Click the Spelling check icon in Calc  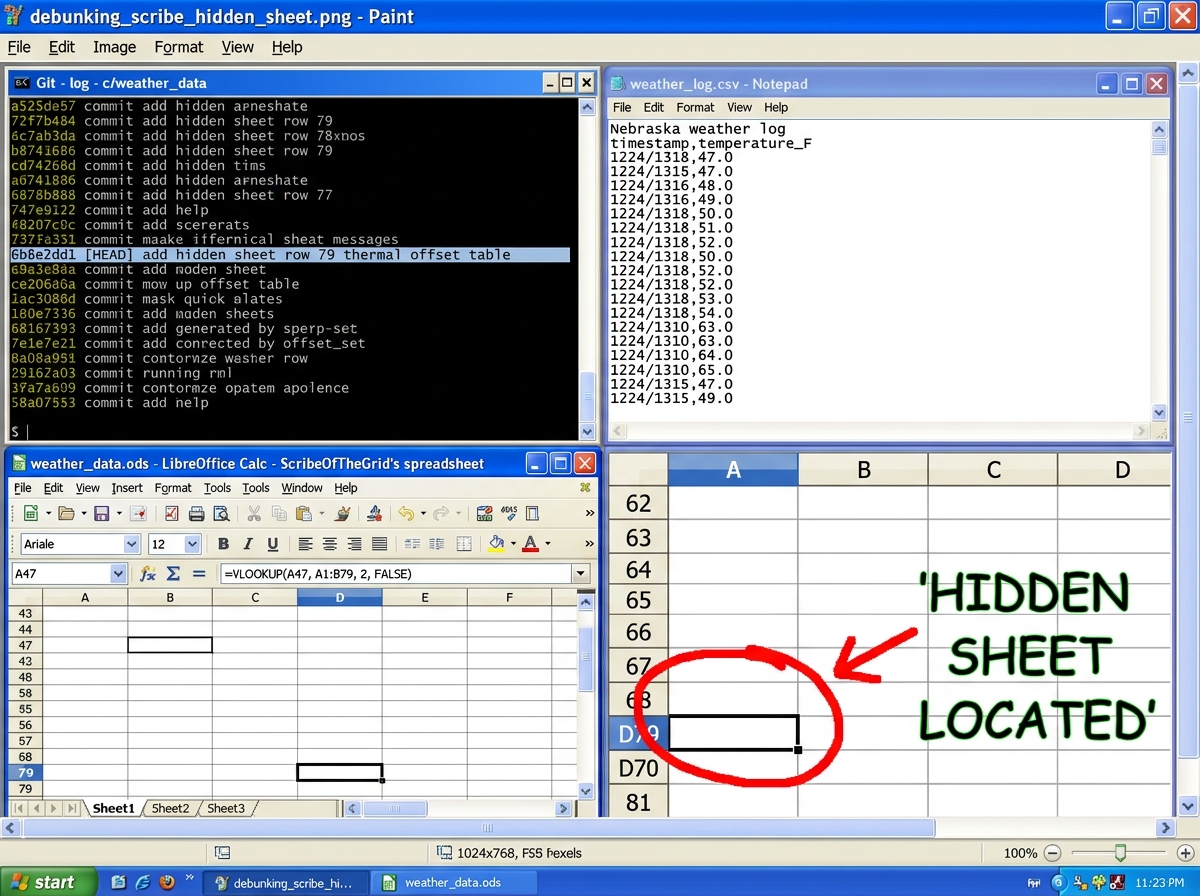[x=375, y=514]
